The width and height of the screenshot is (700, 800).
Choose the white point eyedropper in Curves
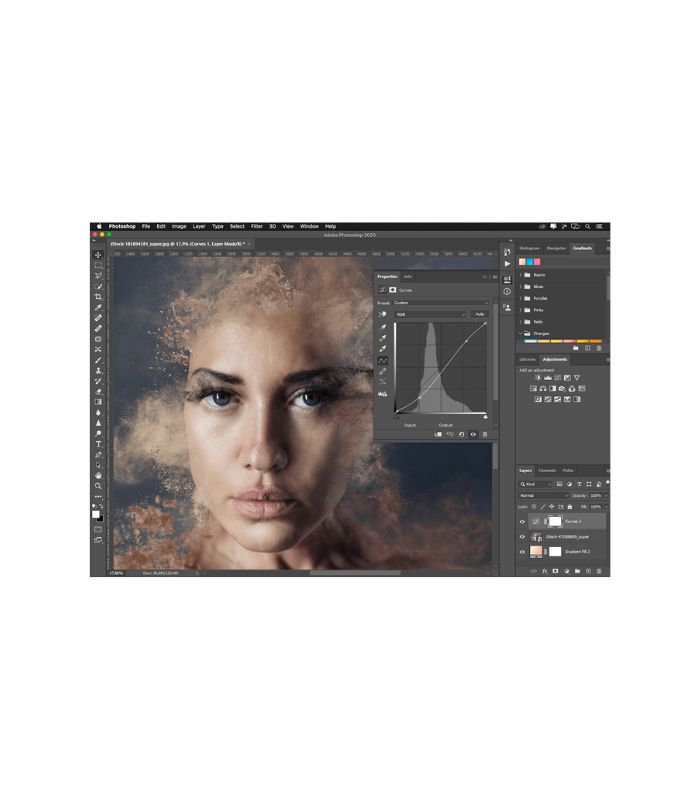click(383, 349)
